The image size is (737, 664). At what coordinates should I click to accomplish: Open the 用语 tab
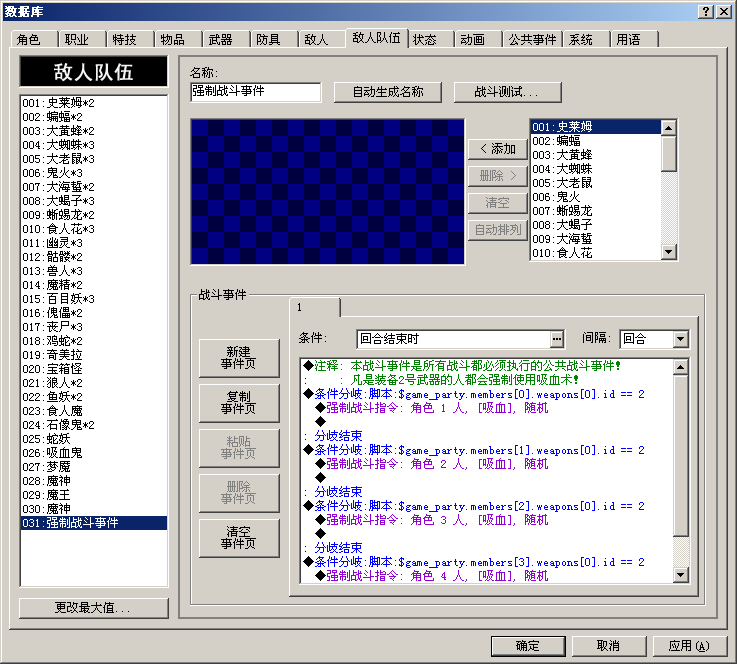635,39
